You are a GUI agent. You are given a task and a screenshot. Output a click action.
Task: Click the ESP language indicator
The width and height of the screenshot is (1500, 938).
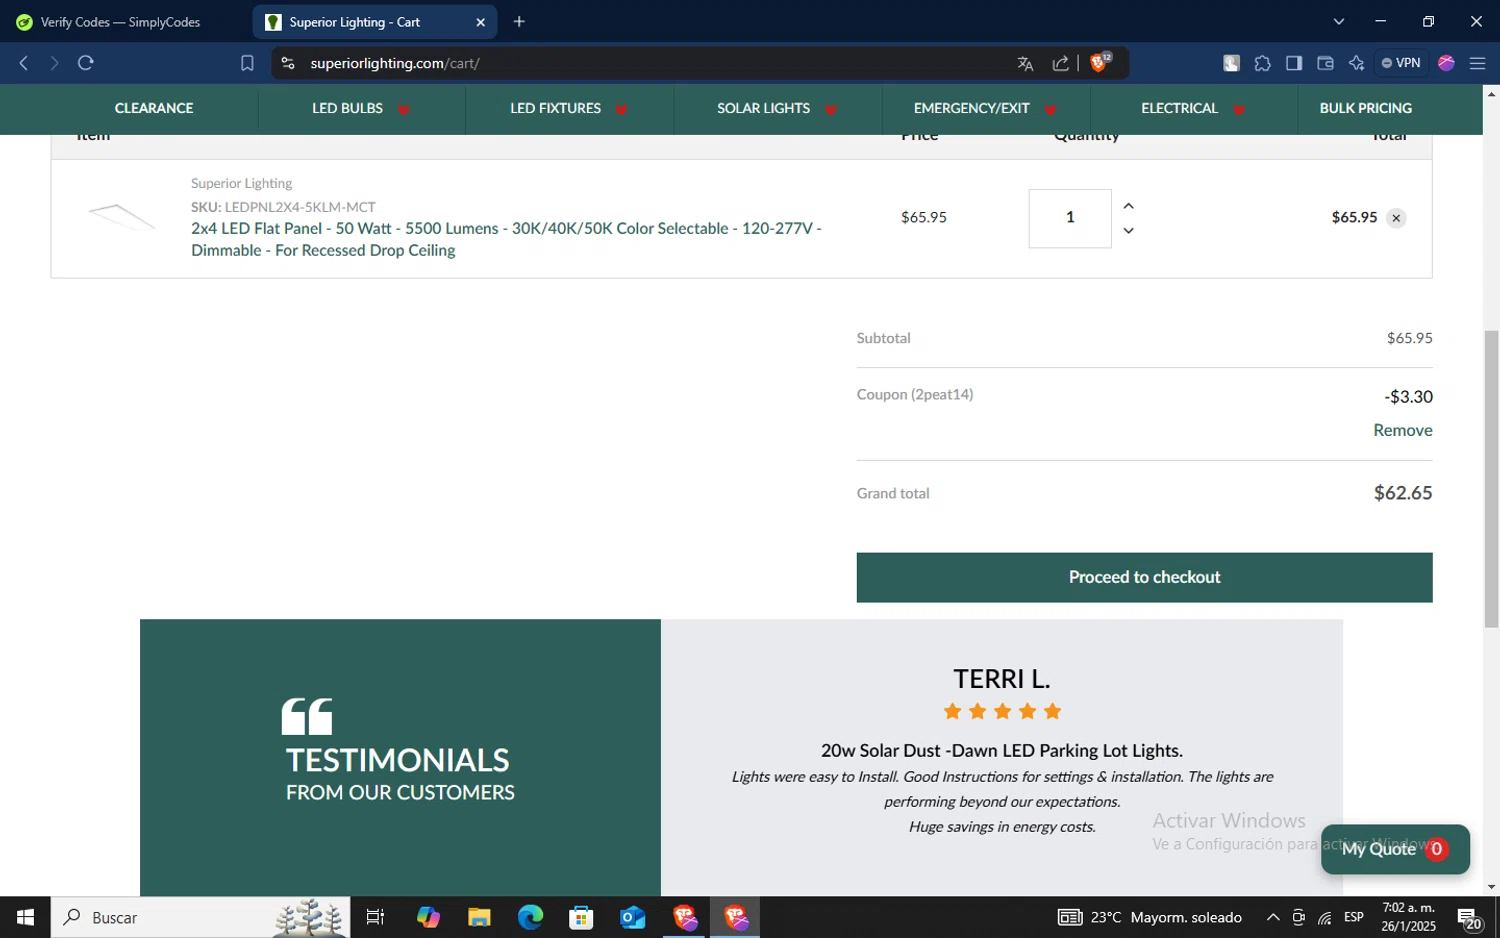point(1353,917)
